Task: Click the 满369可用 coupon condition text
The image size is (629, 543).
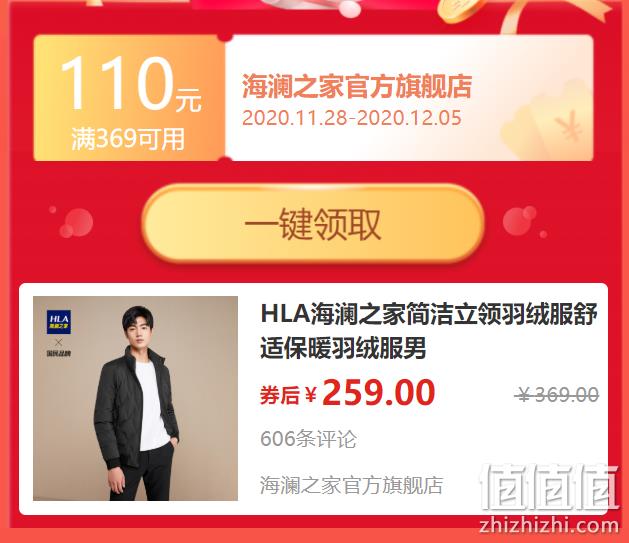Action: point(128,139)
